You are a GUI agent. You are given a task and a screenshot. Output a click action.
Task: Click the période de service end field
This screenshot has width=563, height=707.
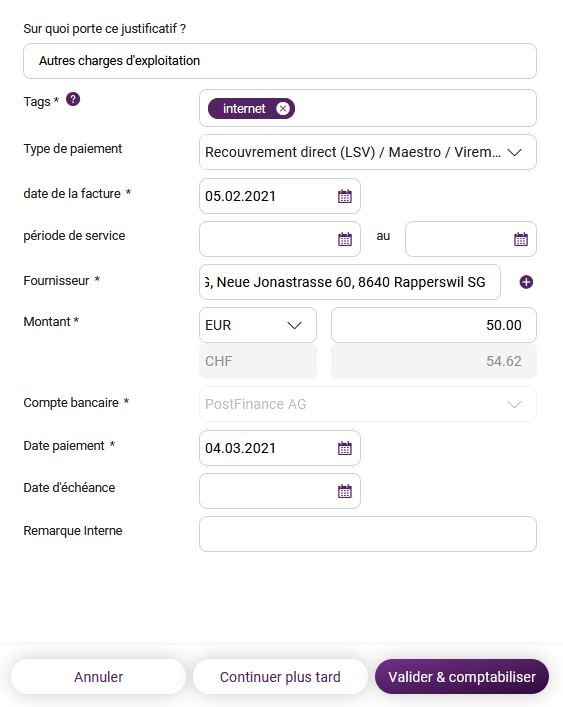(x=471, y=239)
